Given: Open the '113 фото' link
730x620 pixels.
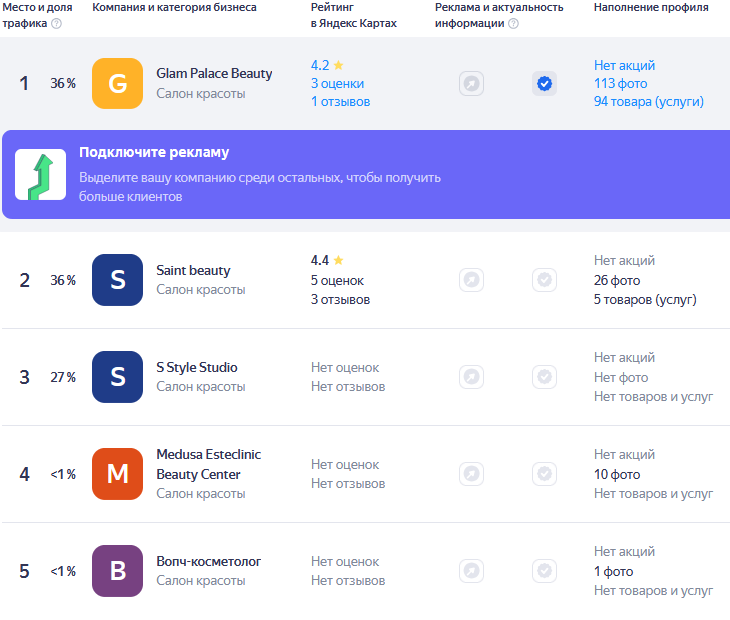Looking at the screenshot, I should coord(621,83).
